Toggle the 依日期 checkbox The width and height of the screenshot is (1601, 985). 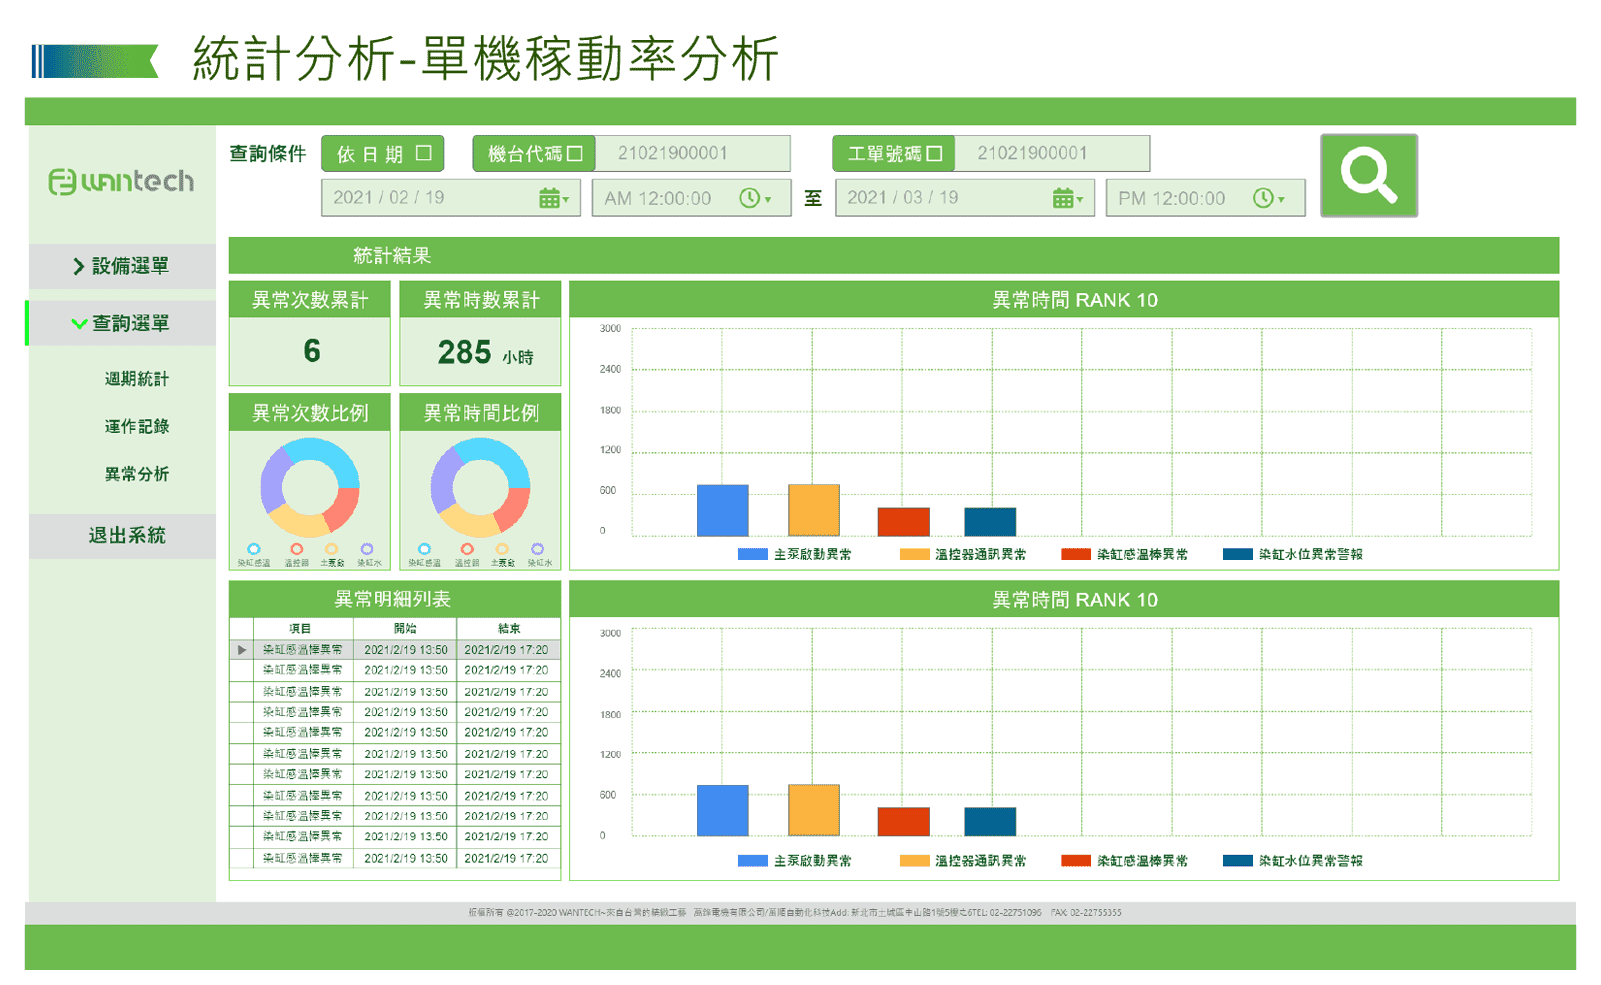(x=424, y=153)
